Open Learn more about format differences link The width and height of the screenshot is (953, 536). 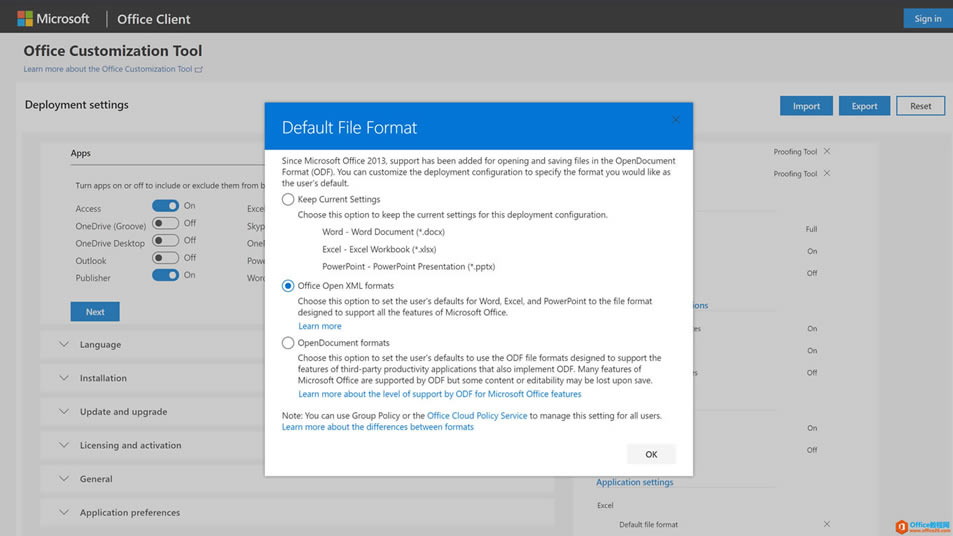378,427
